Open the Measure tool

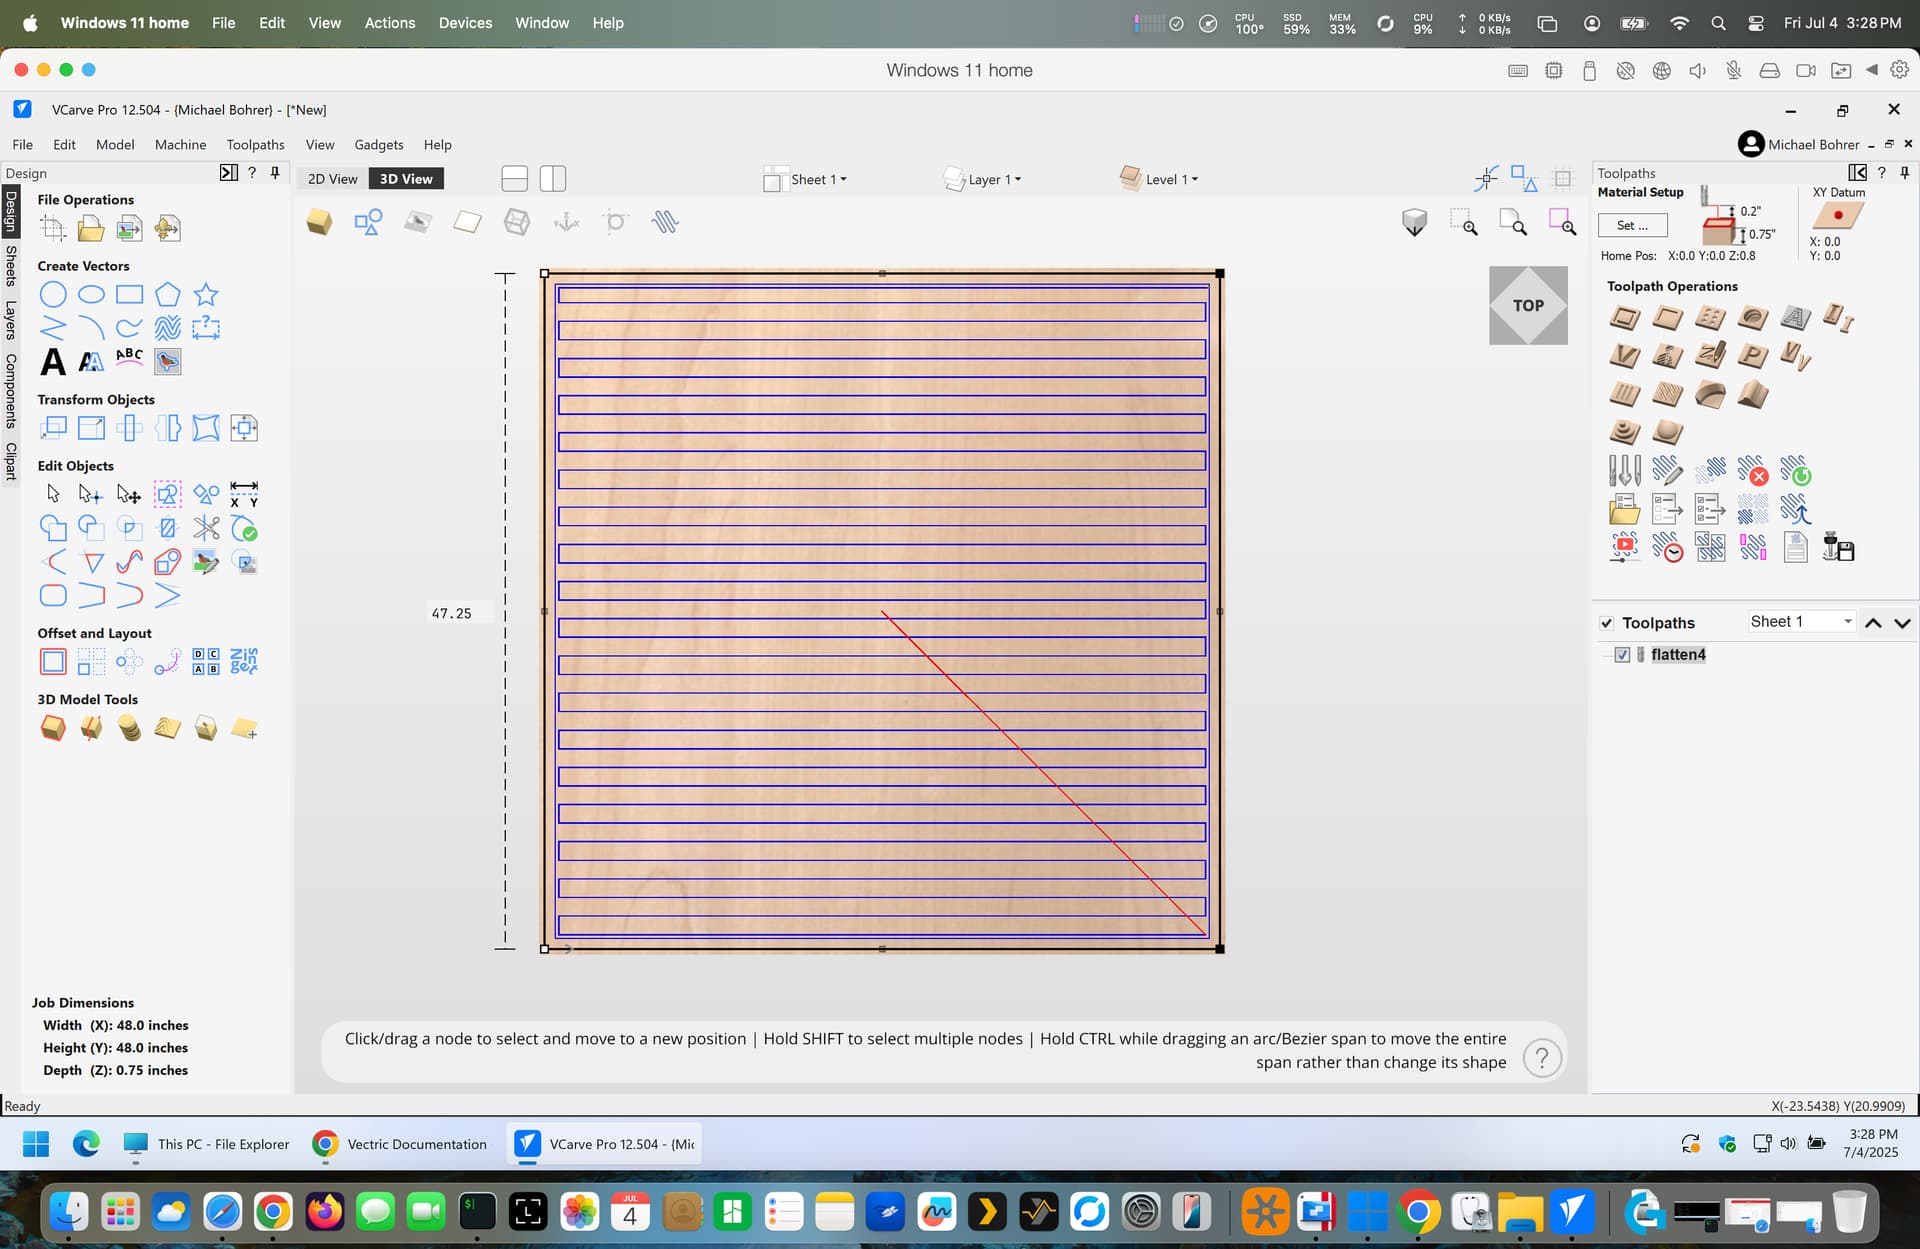244,494
